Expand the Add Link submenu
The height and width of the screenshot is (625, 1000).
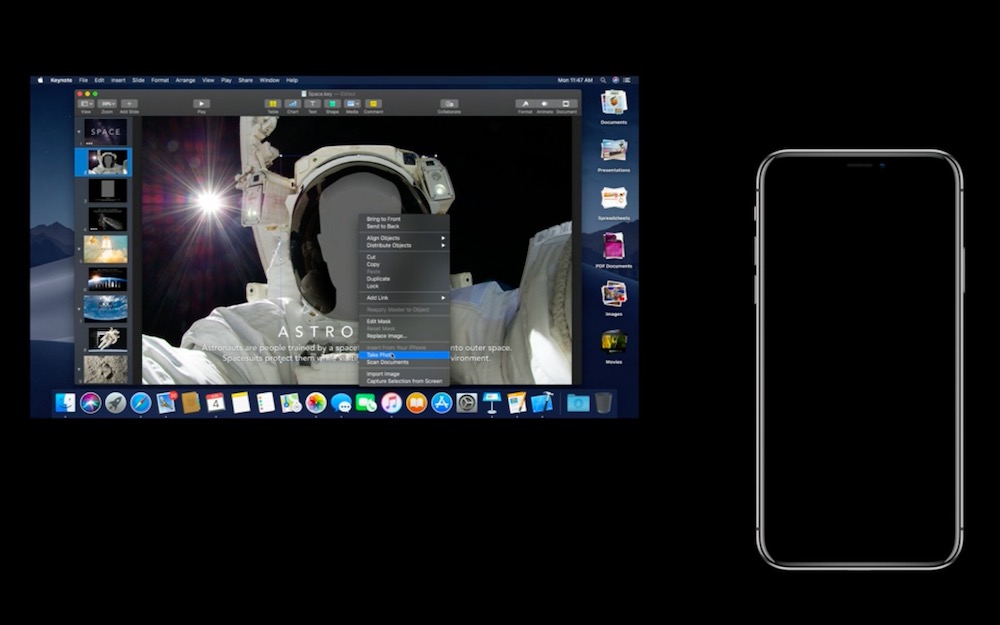(404, 298)
